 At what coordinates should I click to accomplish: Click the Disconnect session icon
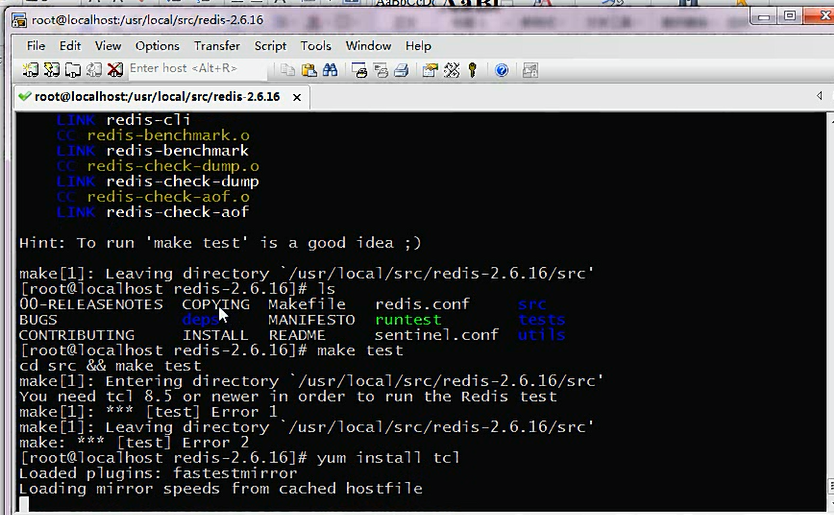click(x=115, y=70)
